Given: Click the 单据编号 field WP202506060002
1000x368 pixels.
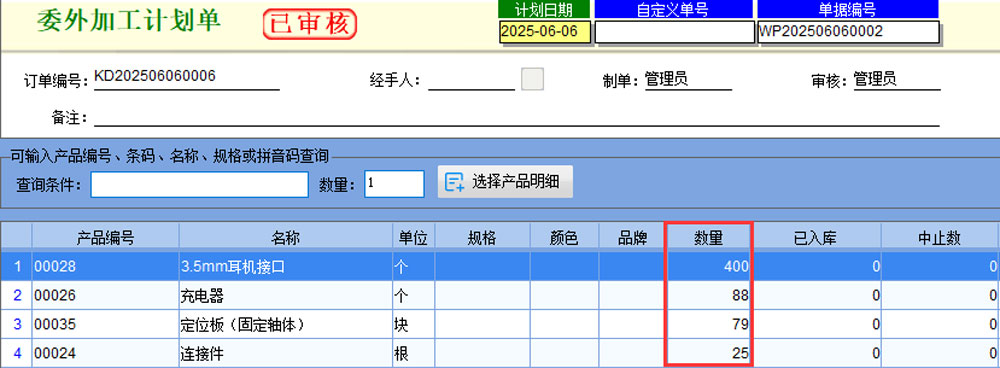Looking at the screenshot, I should point(848,32).
